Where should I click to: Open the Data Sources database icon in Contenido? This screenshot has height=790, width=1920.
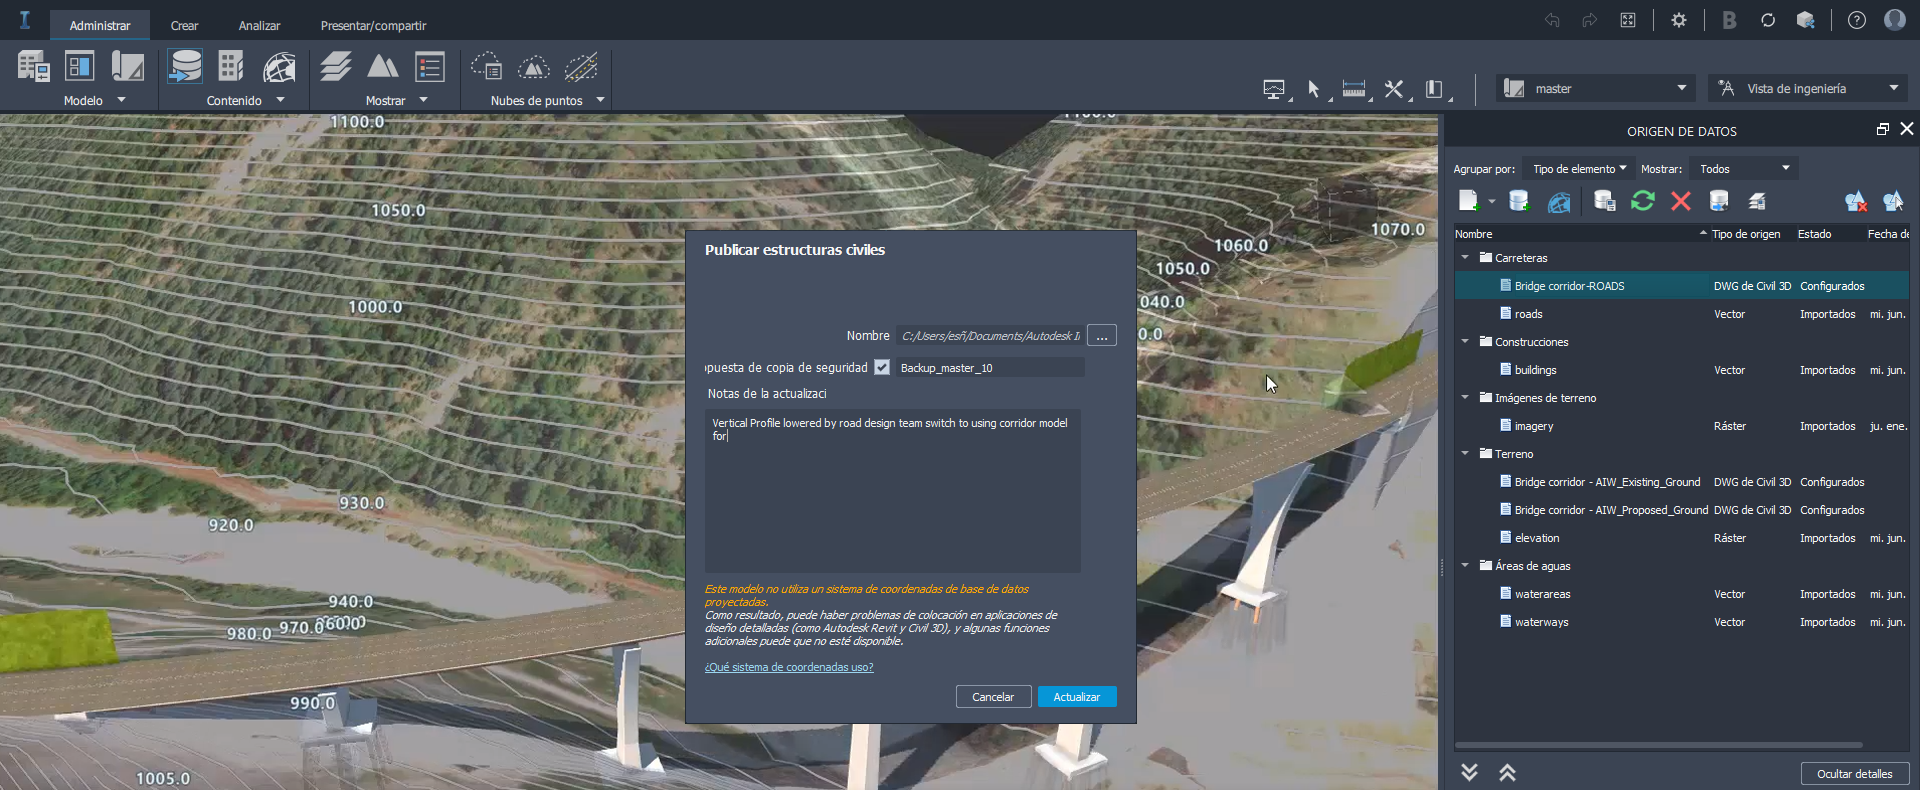(x=185, y=67)
